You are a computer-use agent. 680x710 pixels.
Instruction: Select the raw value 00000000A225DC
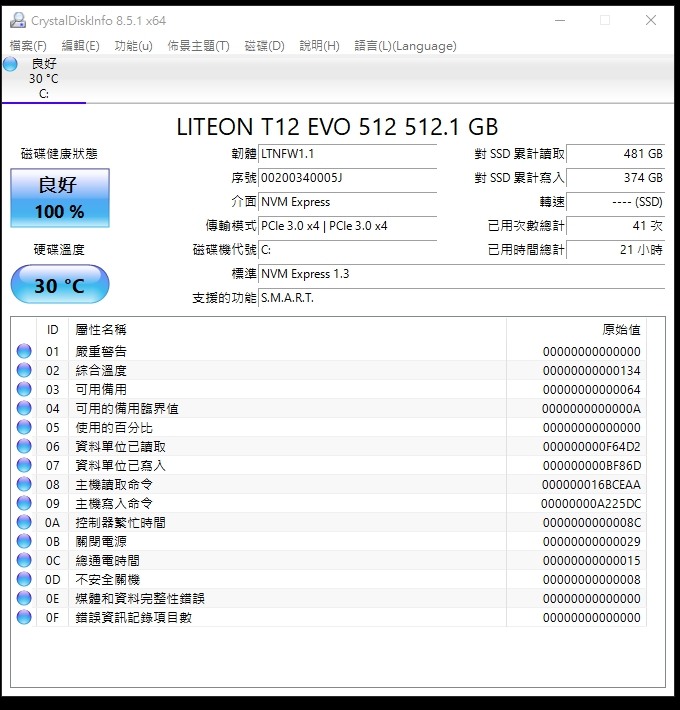pos(591,504)
